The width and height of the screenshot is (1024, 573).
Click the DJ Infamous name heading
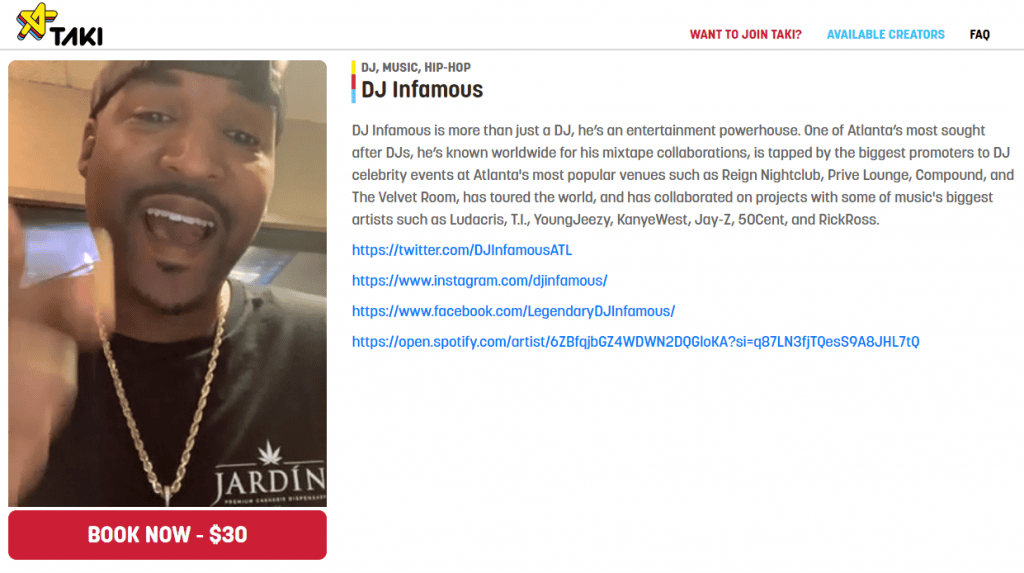(x=422, y=90)
